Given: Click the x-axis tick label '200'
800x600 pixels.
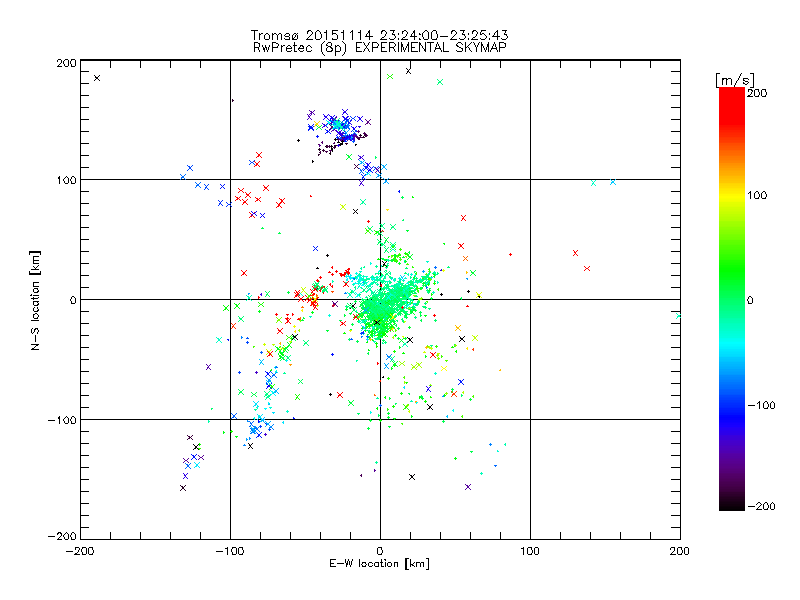Looking at the screenshot, I should [x=680, y=551].
